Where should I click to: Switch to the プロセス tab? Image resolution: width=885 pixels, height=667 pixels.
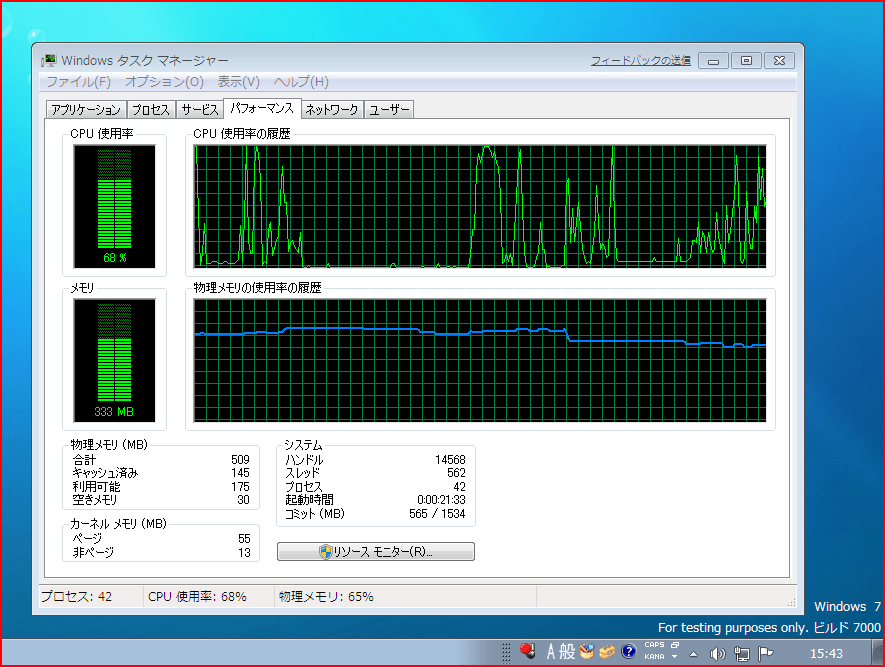(151, 109)
